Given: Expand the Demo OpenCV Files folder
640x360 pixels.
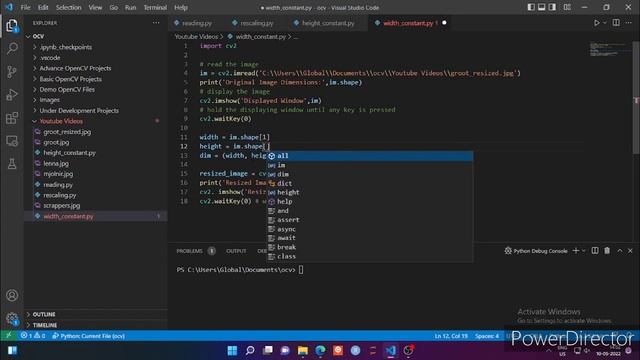Looking at the screenshot, I should pyautogui.click(x=67, y=90).
